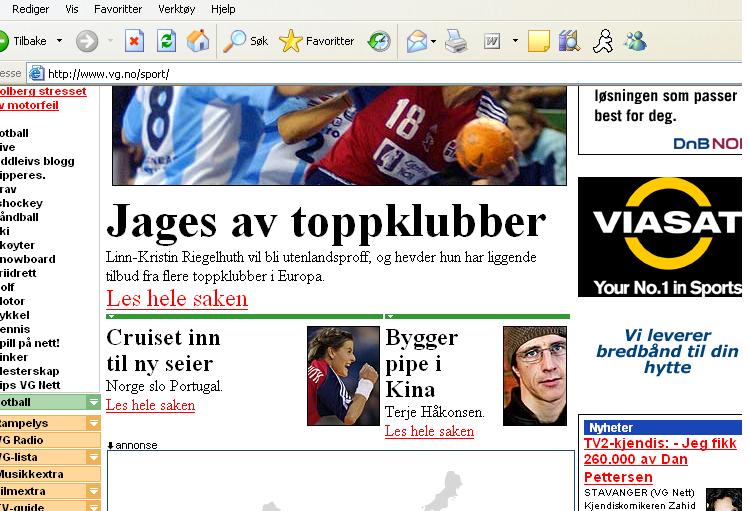749x511 pixels.
Task: Open 'Spill på nett!' sidebar link
Action: pyautogui.click(x=30, y=343)
